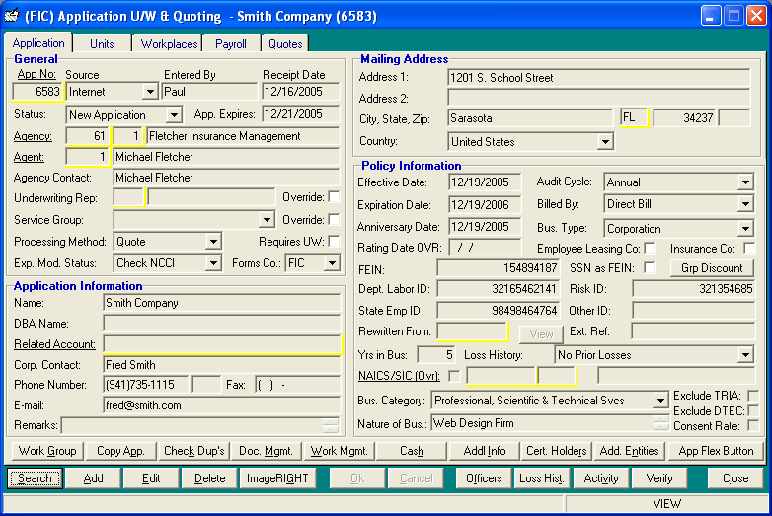Expand the Forms Co. dropdown
Screen dimensions: 772x516
[x=332, y=263]
